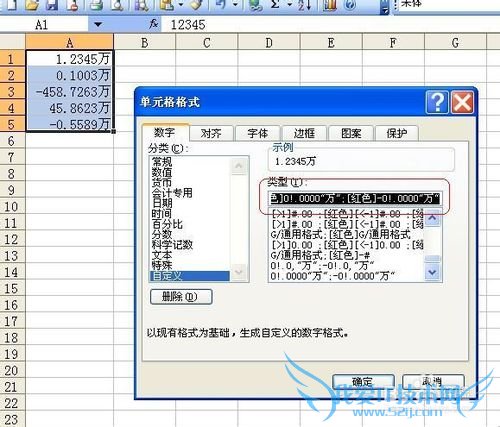Screen dimensions: 500x427
Task: Select 文本 in the category list
Action: pyautogui.click(x=162, y=255)
